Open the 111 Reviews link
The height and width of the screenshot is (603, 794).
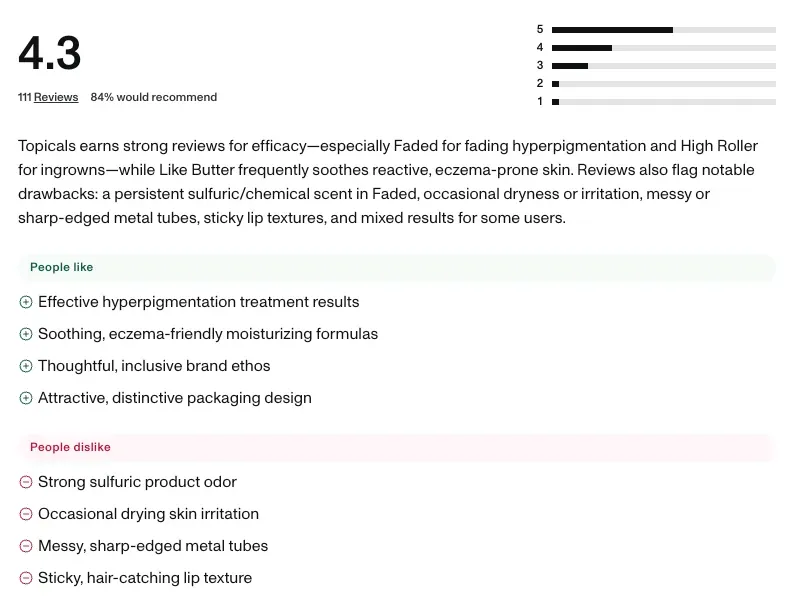[48, 97]
